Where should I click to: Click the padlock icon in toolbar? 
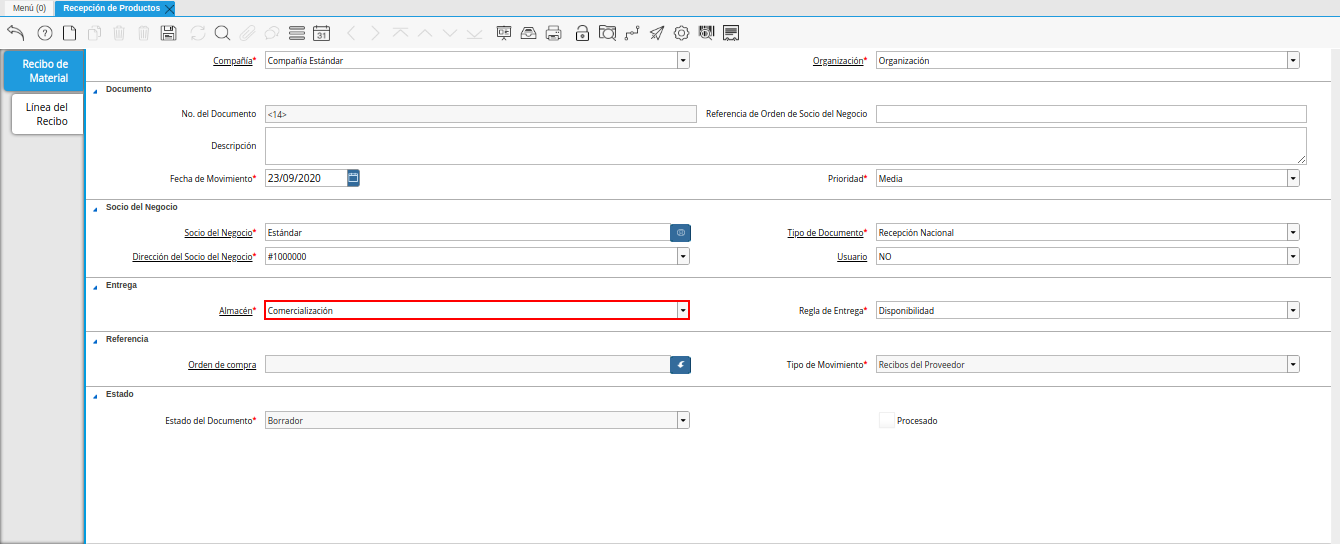582,33
